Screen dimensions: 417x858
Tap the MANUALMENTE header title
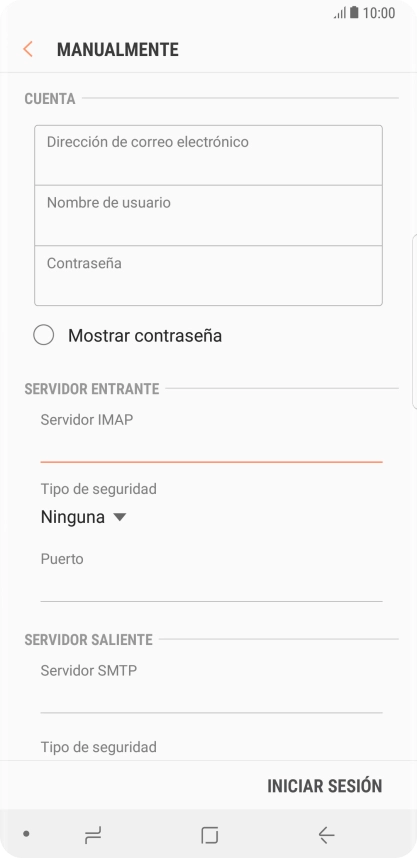(x=118, y=49)
